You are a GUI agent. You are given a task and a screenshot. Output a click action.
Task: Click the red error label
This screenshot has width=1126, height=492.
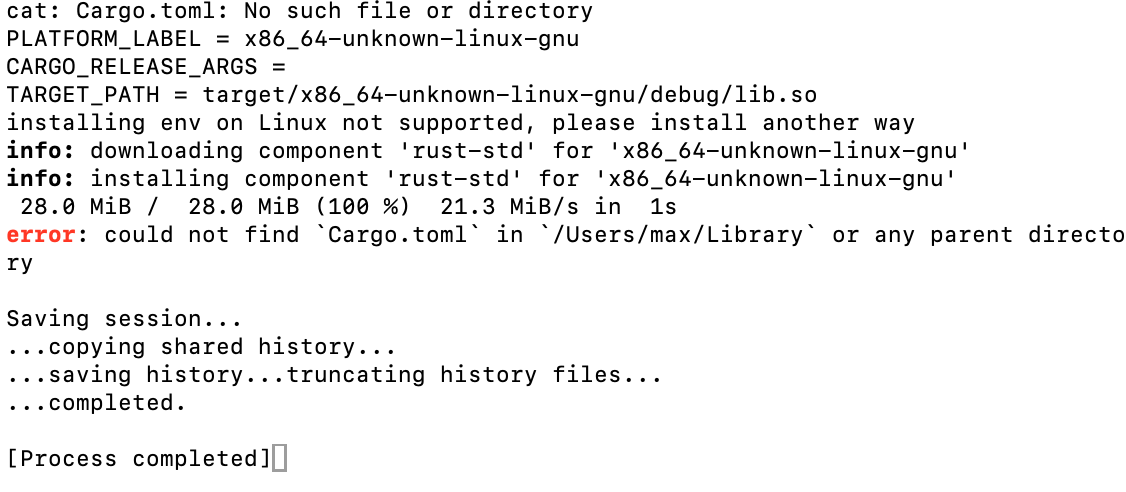click(41, 235)
